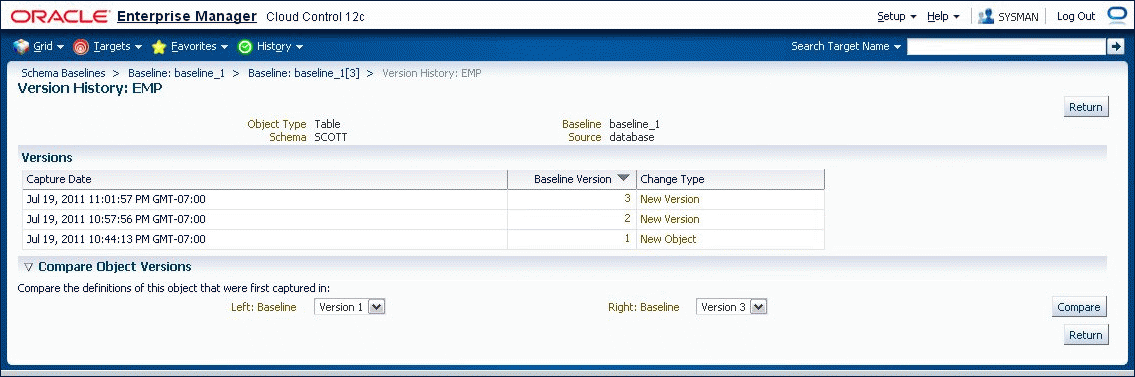Screen dimensions: 1135x377
Task: Click the New Object link for version 1
Action: click(668, 239)
